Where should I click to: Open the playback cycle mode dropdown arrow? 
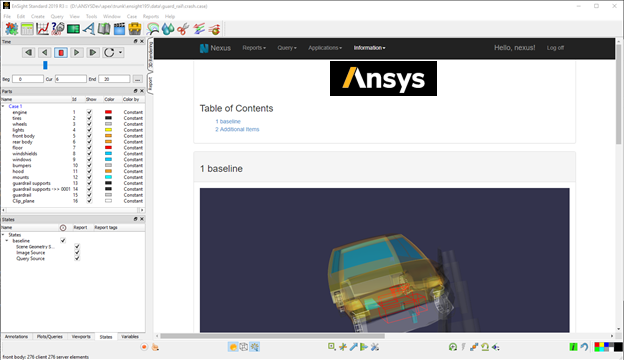click(x=120, y=53)
